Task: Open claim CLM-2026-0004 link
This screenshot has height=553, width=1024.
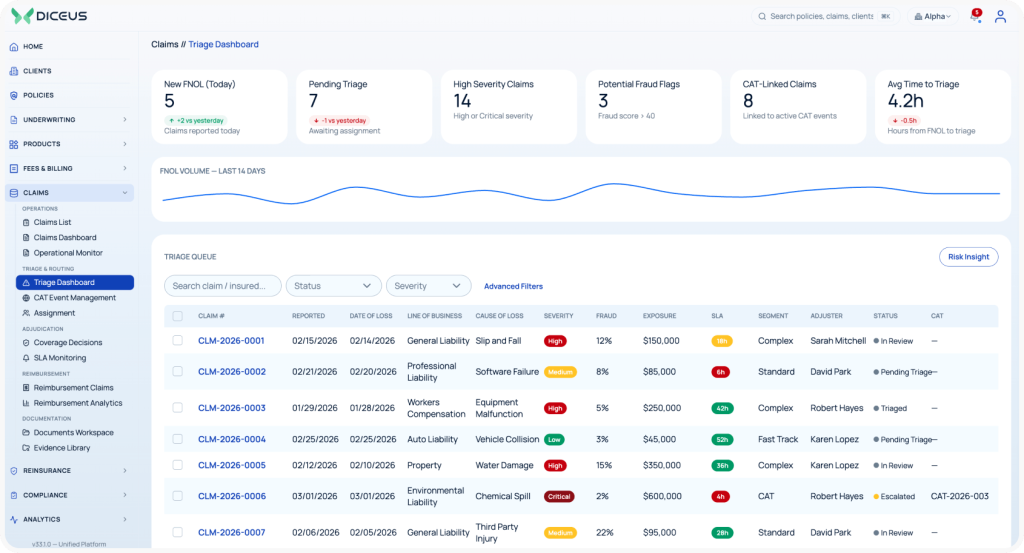Action: 232,439
